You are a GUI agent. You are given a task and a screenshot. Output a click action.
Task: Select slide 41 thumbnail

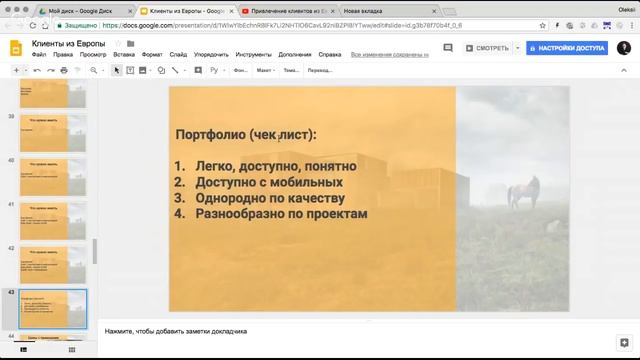[53, 221]
